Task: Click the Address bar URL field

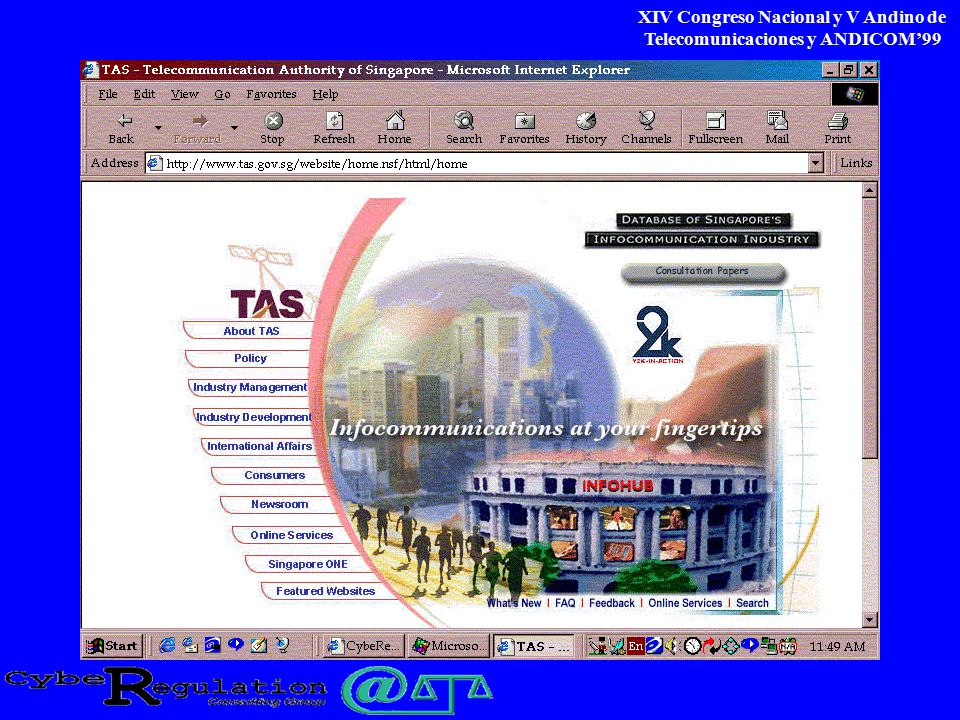Action: coord(486,163)
